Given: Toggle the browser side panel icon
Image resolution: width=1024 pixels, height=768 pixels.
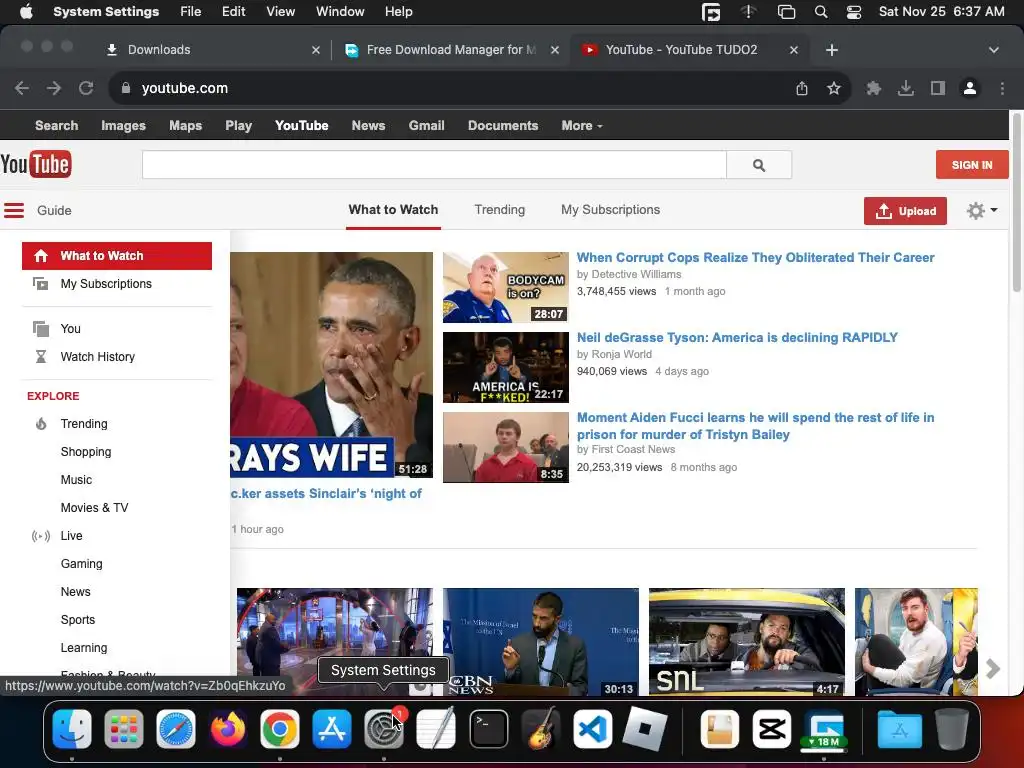Looking at the screenshot, I should [938, 88].
